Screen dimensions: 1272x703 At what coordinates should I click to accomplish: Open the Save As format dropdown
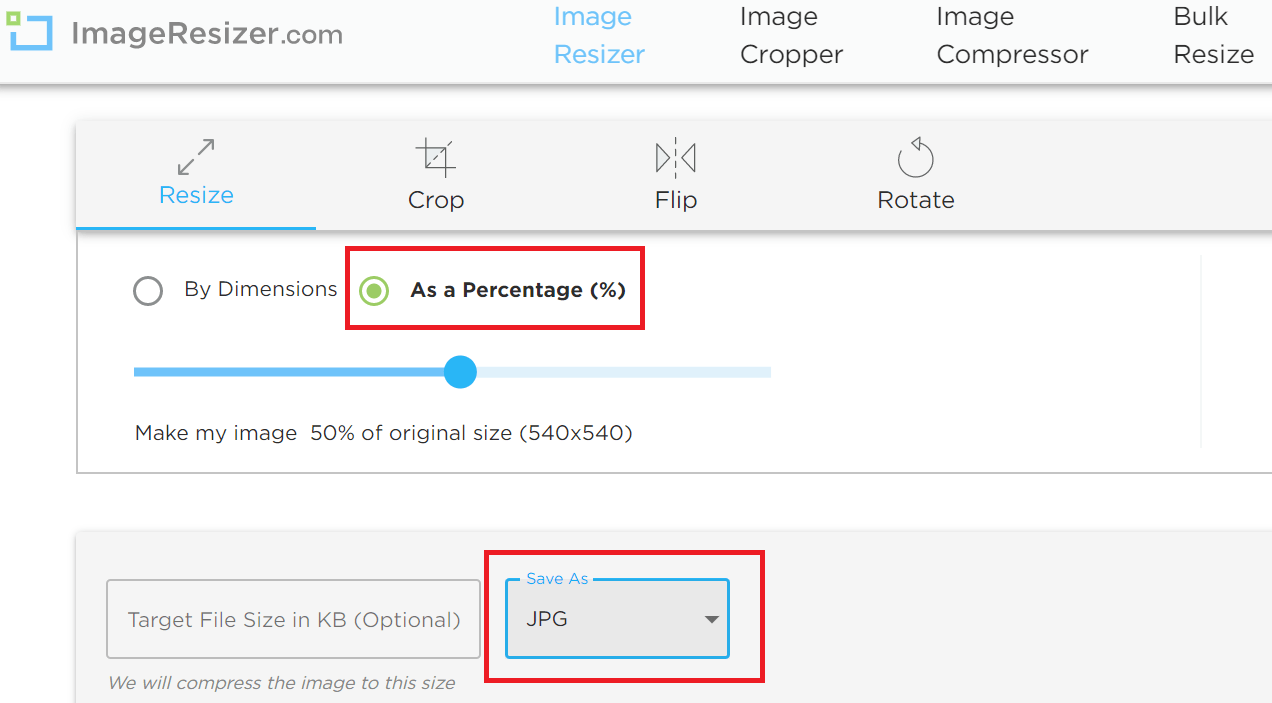[x=617, y=619]
